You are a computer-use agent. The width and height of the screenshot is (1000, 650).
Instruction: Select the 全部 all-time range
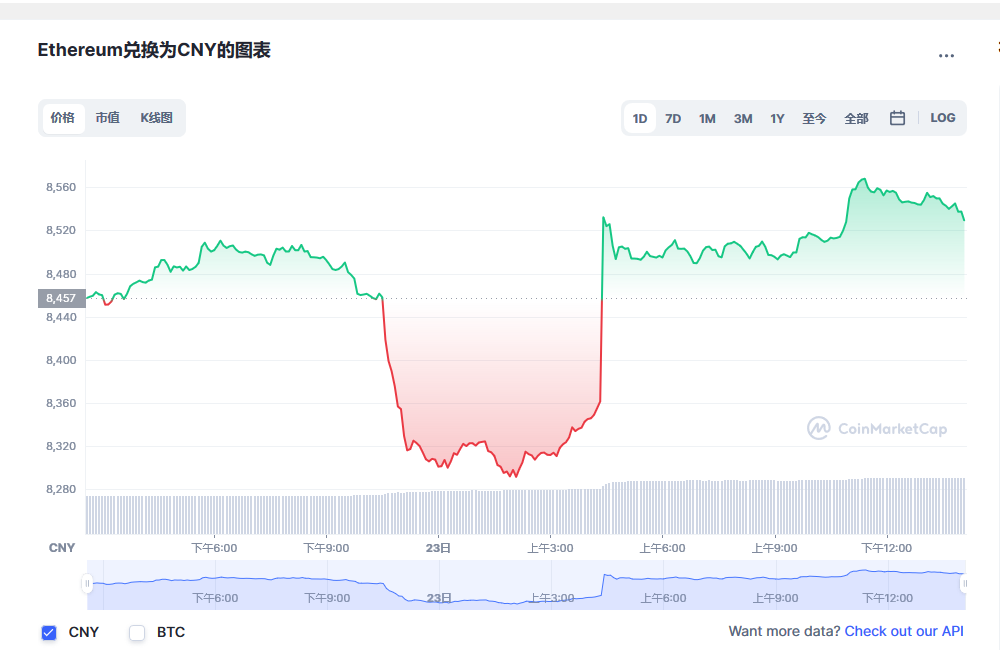857,119
